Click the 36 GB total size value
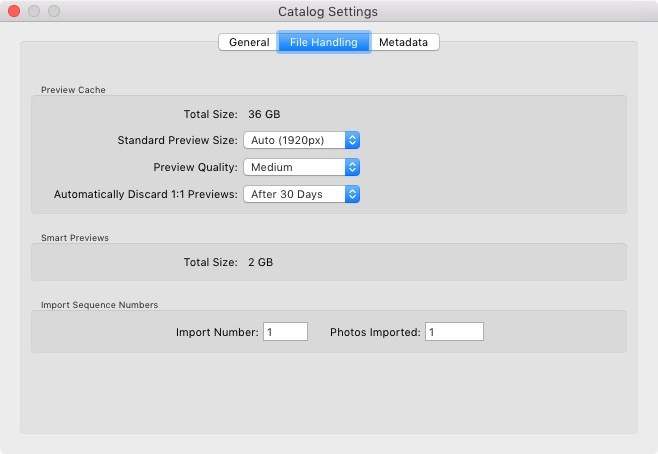658x454 pixels. pos(264,114)
